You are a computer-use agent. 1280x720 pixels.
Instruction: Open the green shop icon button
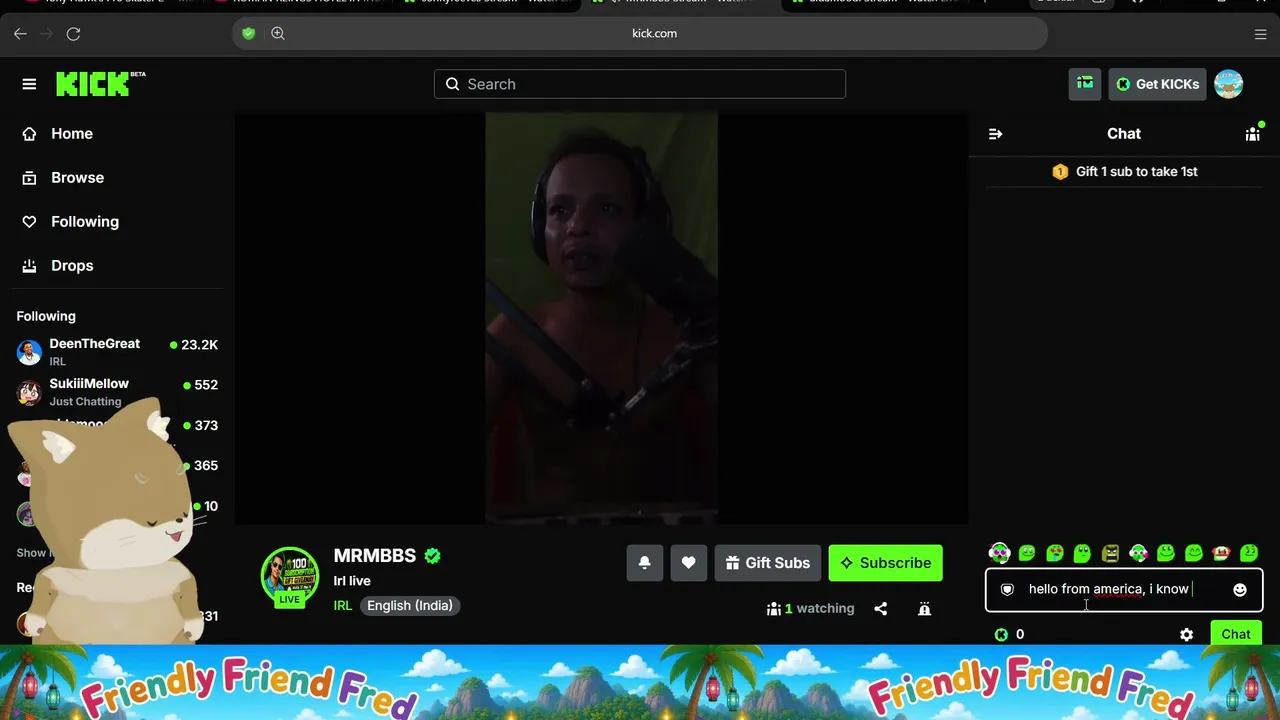(1085, 84)
